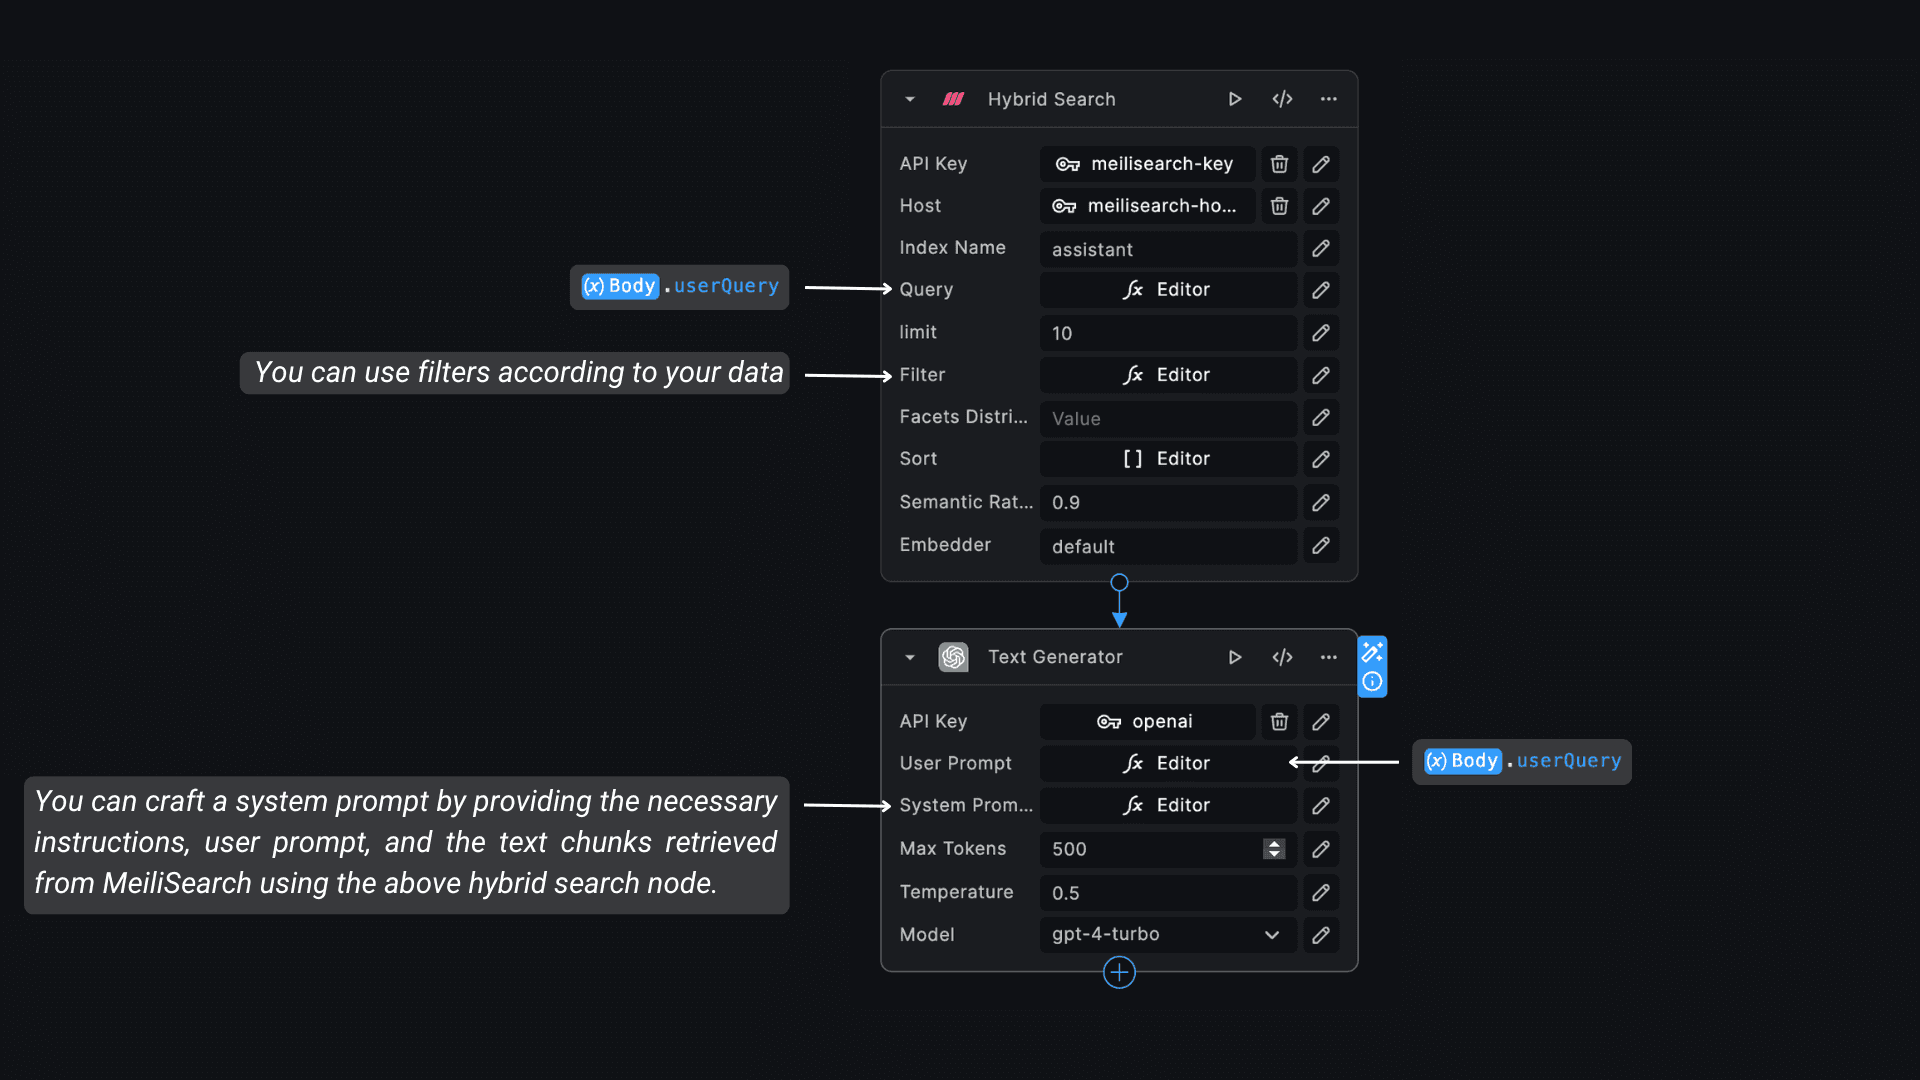Open the System Prompt Editor button
The width and height of the screenshot is (1920, 1080).
point(1168,806)
